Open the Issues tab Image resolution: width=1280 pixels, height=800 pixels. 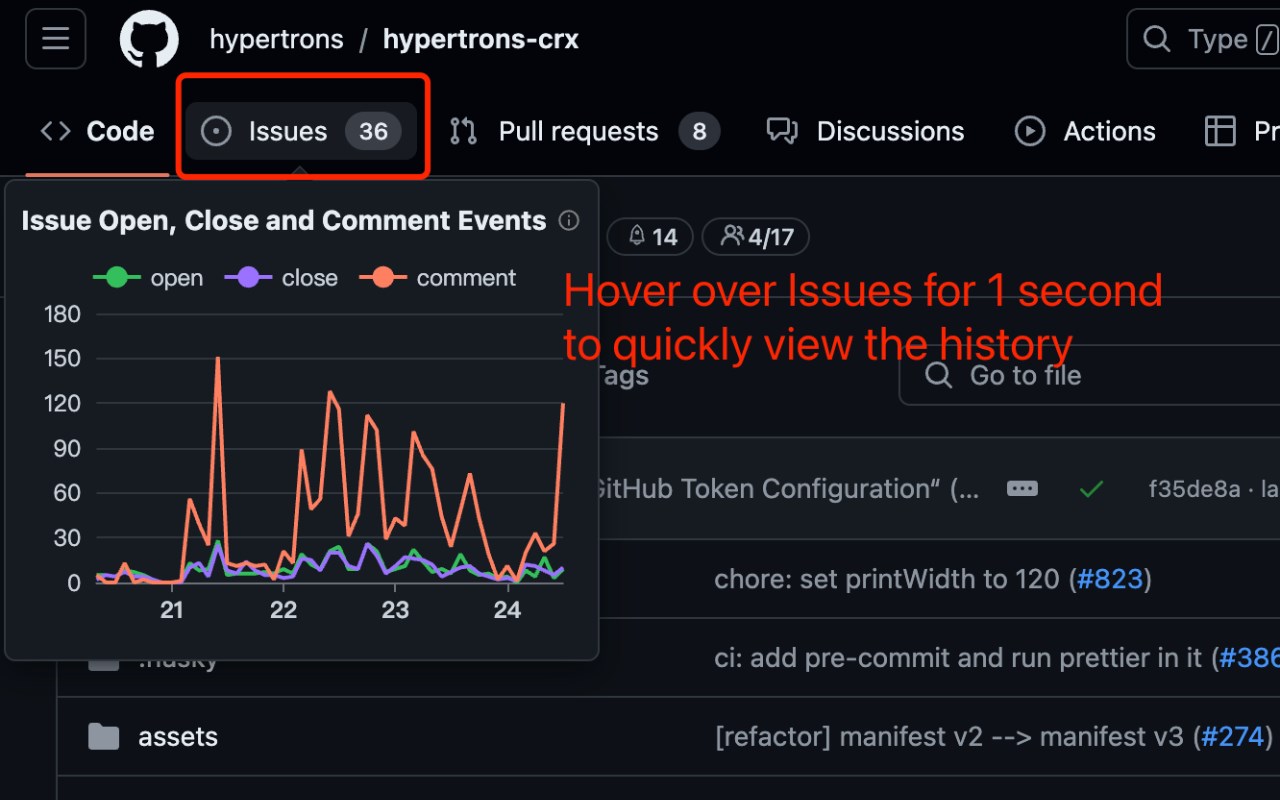pyautogui.click(x=300, y=131)
